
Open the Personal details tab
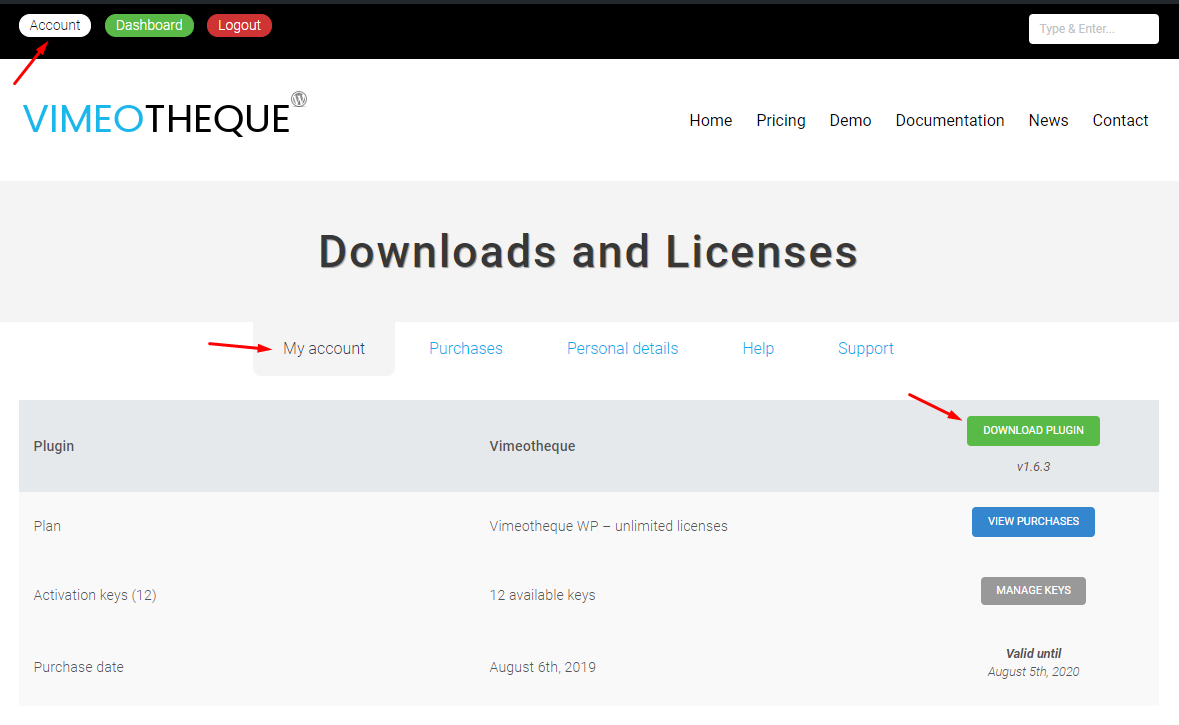[622, 348]
